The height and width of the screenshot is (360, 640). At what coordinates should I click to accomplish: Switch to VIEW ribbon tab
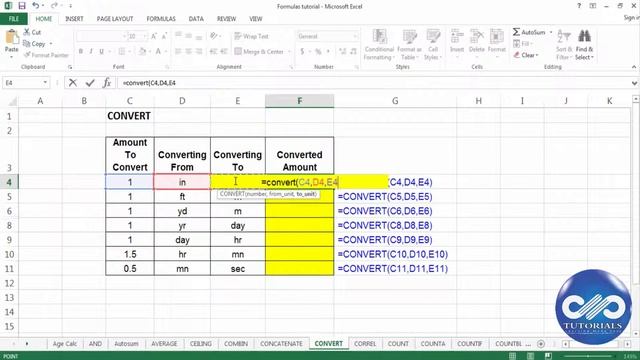tap(256, 19)
